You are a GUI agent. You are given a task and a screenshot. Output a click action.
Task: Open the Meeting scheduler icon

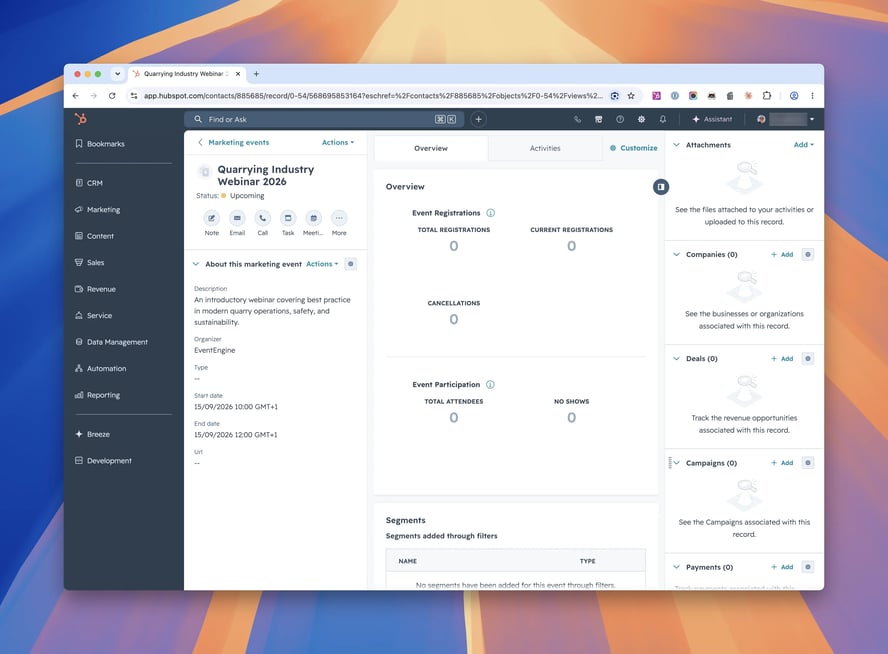point(313,218)
